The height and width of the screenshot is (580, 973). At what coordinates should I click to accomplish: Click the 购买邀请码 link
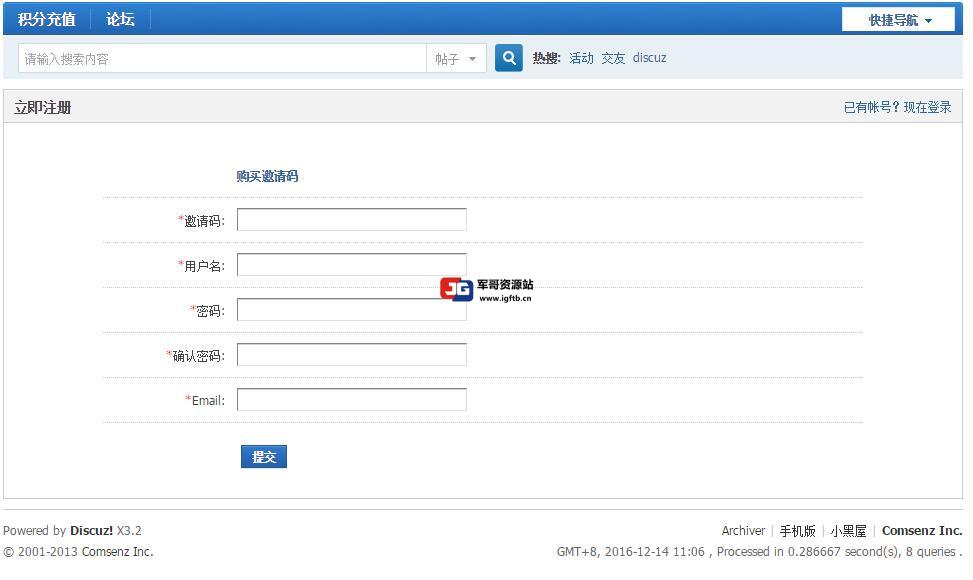[267, 176]
